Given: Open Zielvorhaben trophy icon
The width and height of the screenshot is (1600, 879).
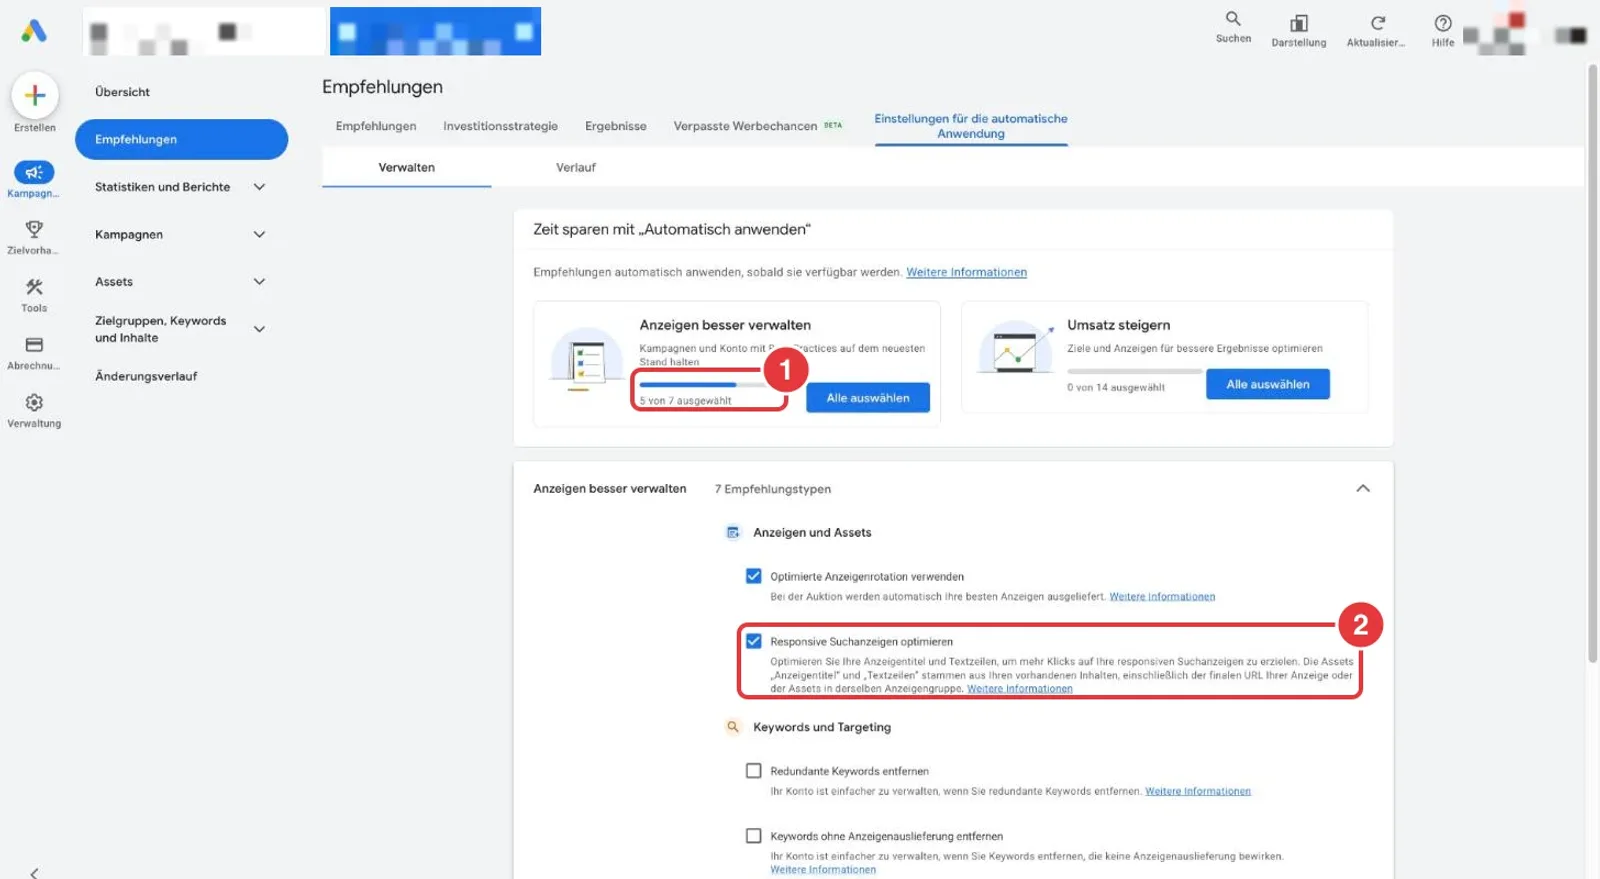Looking at the screenshot, I should (x=34, y=229).
